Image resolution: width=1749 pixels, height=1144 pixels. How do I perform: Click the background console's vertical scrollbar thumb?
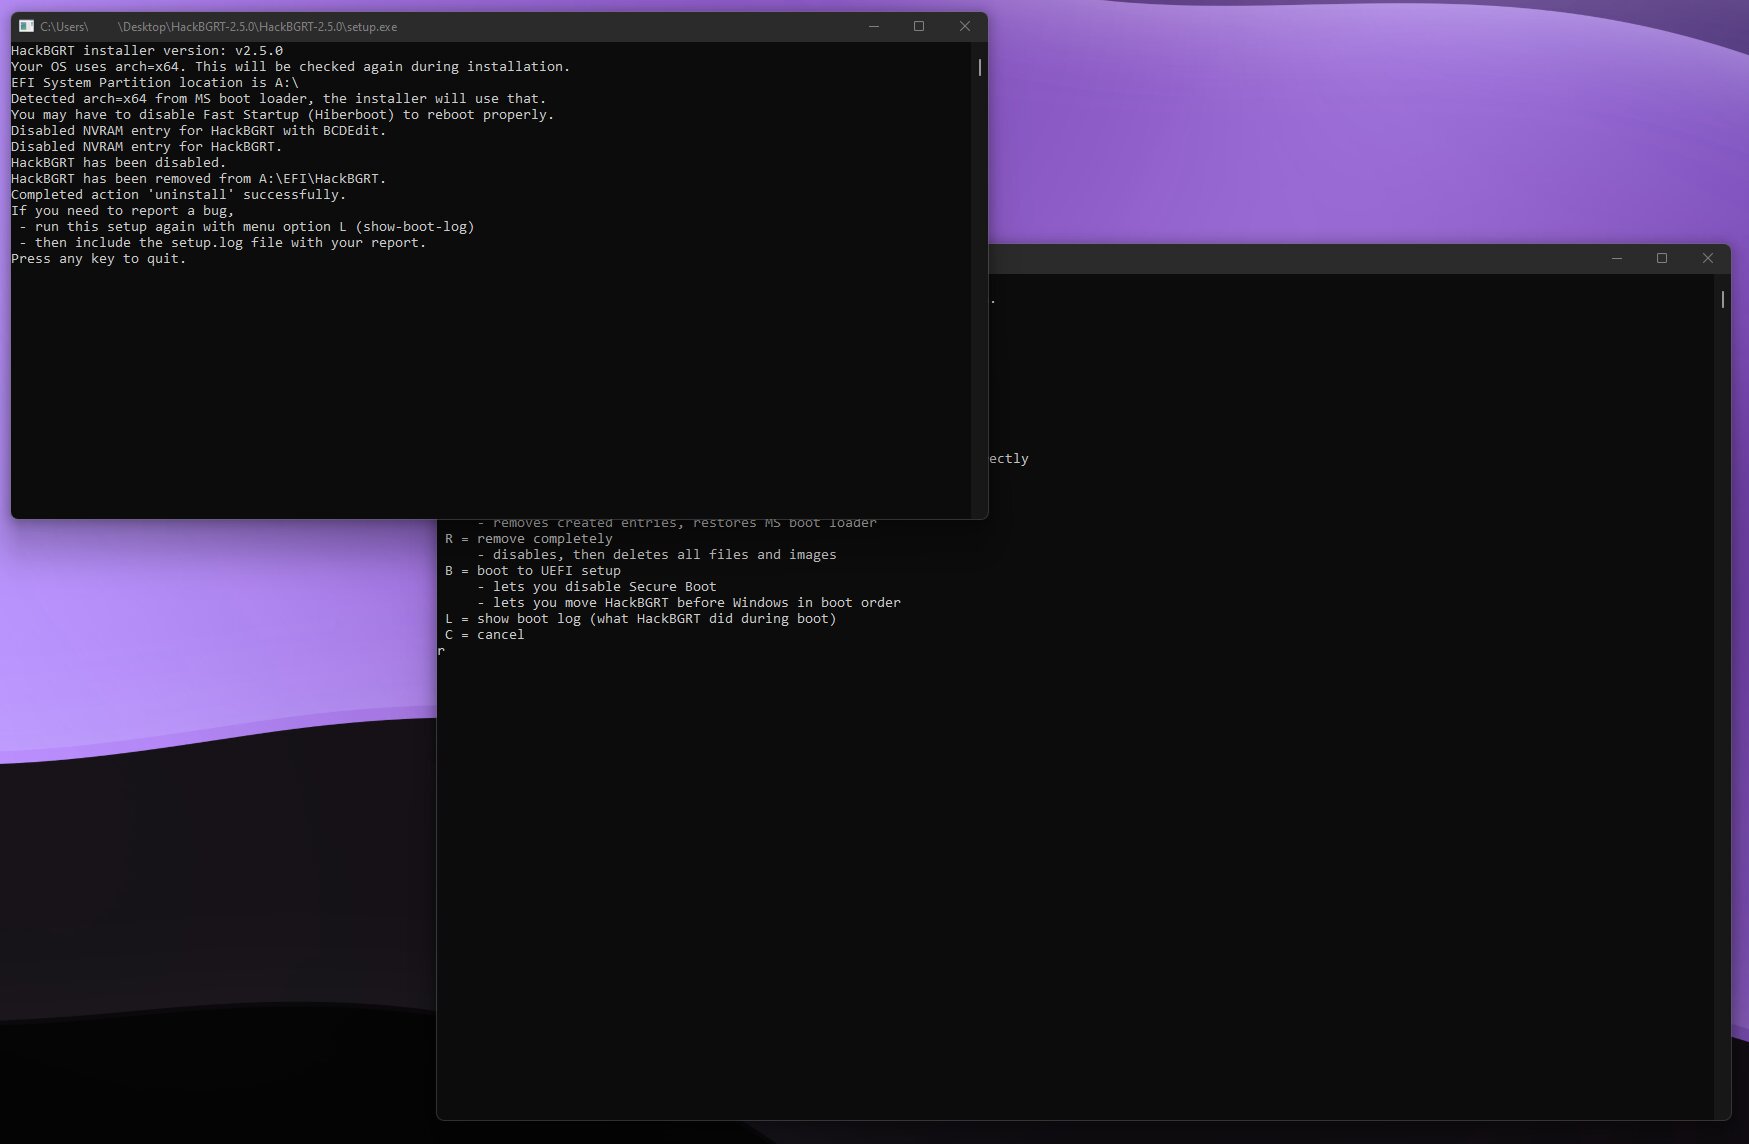point(1722,299)
